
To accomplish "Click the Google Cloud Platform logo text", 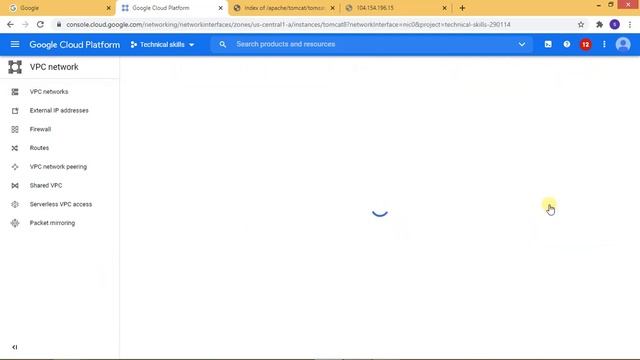I will tap(75, 44).
